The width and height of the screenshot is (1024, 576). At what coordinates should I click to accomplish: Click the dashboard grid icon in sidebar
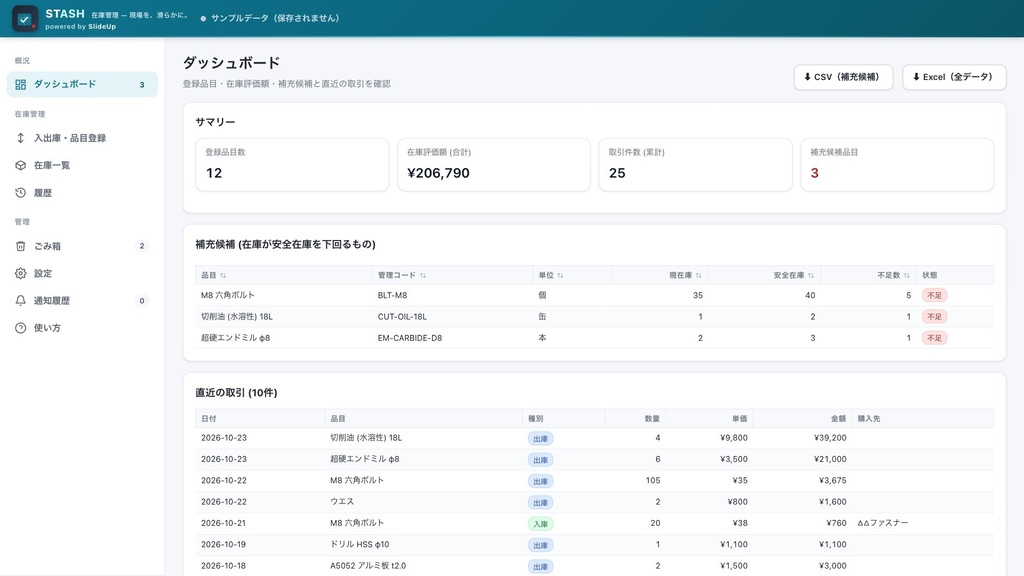(21, 84)
